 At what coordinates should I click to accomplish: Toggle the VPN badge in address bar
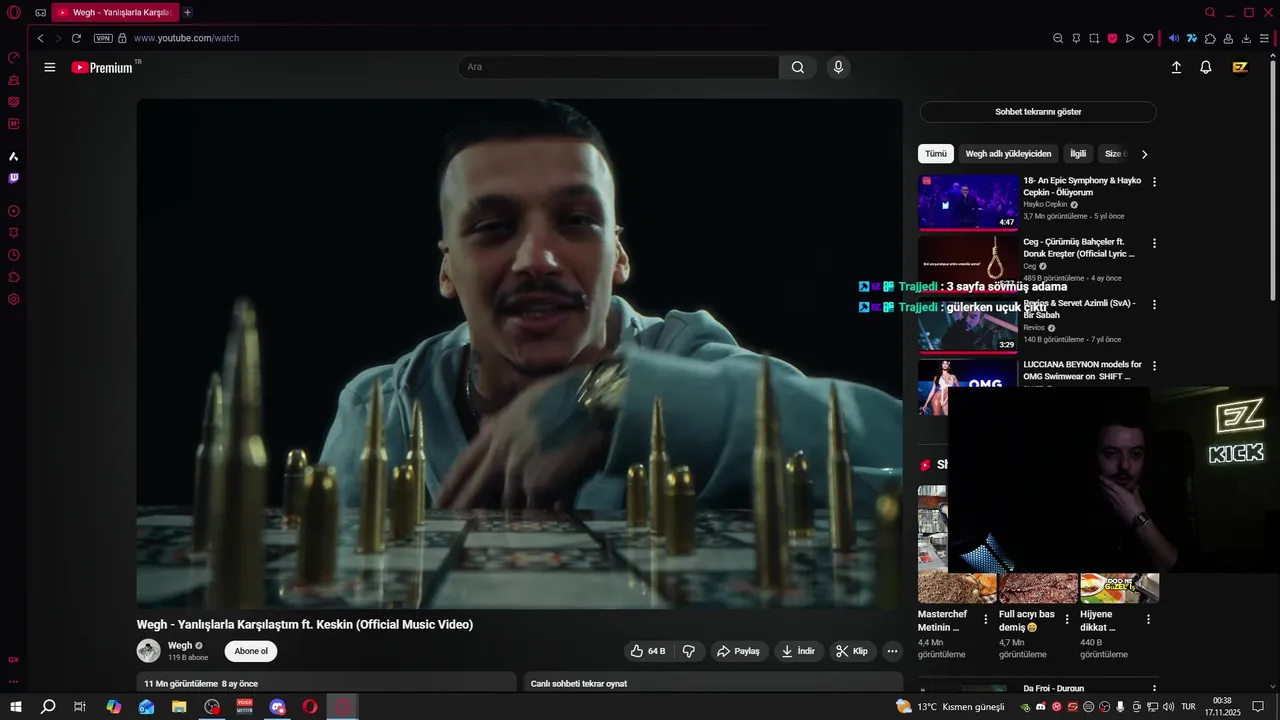tap(103, 38)
